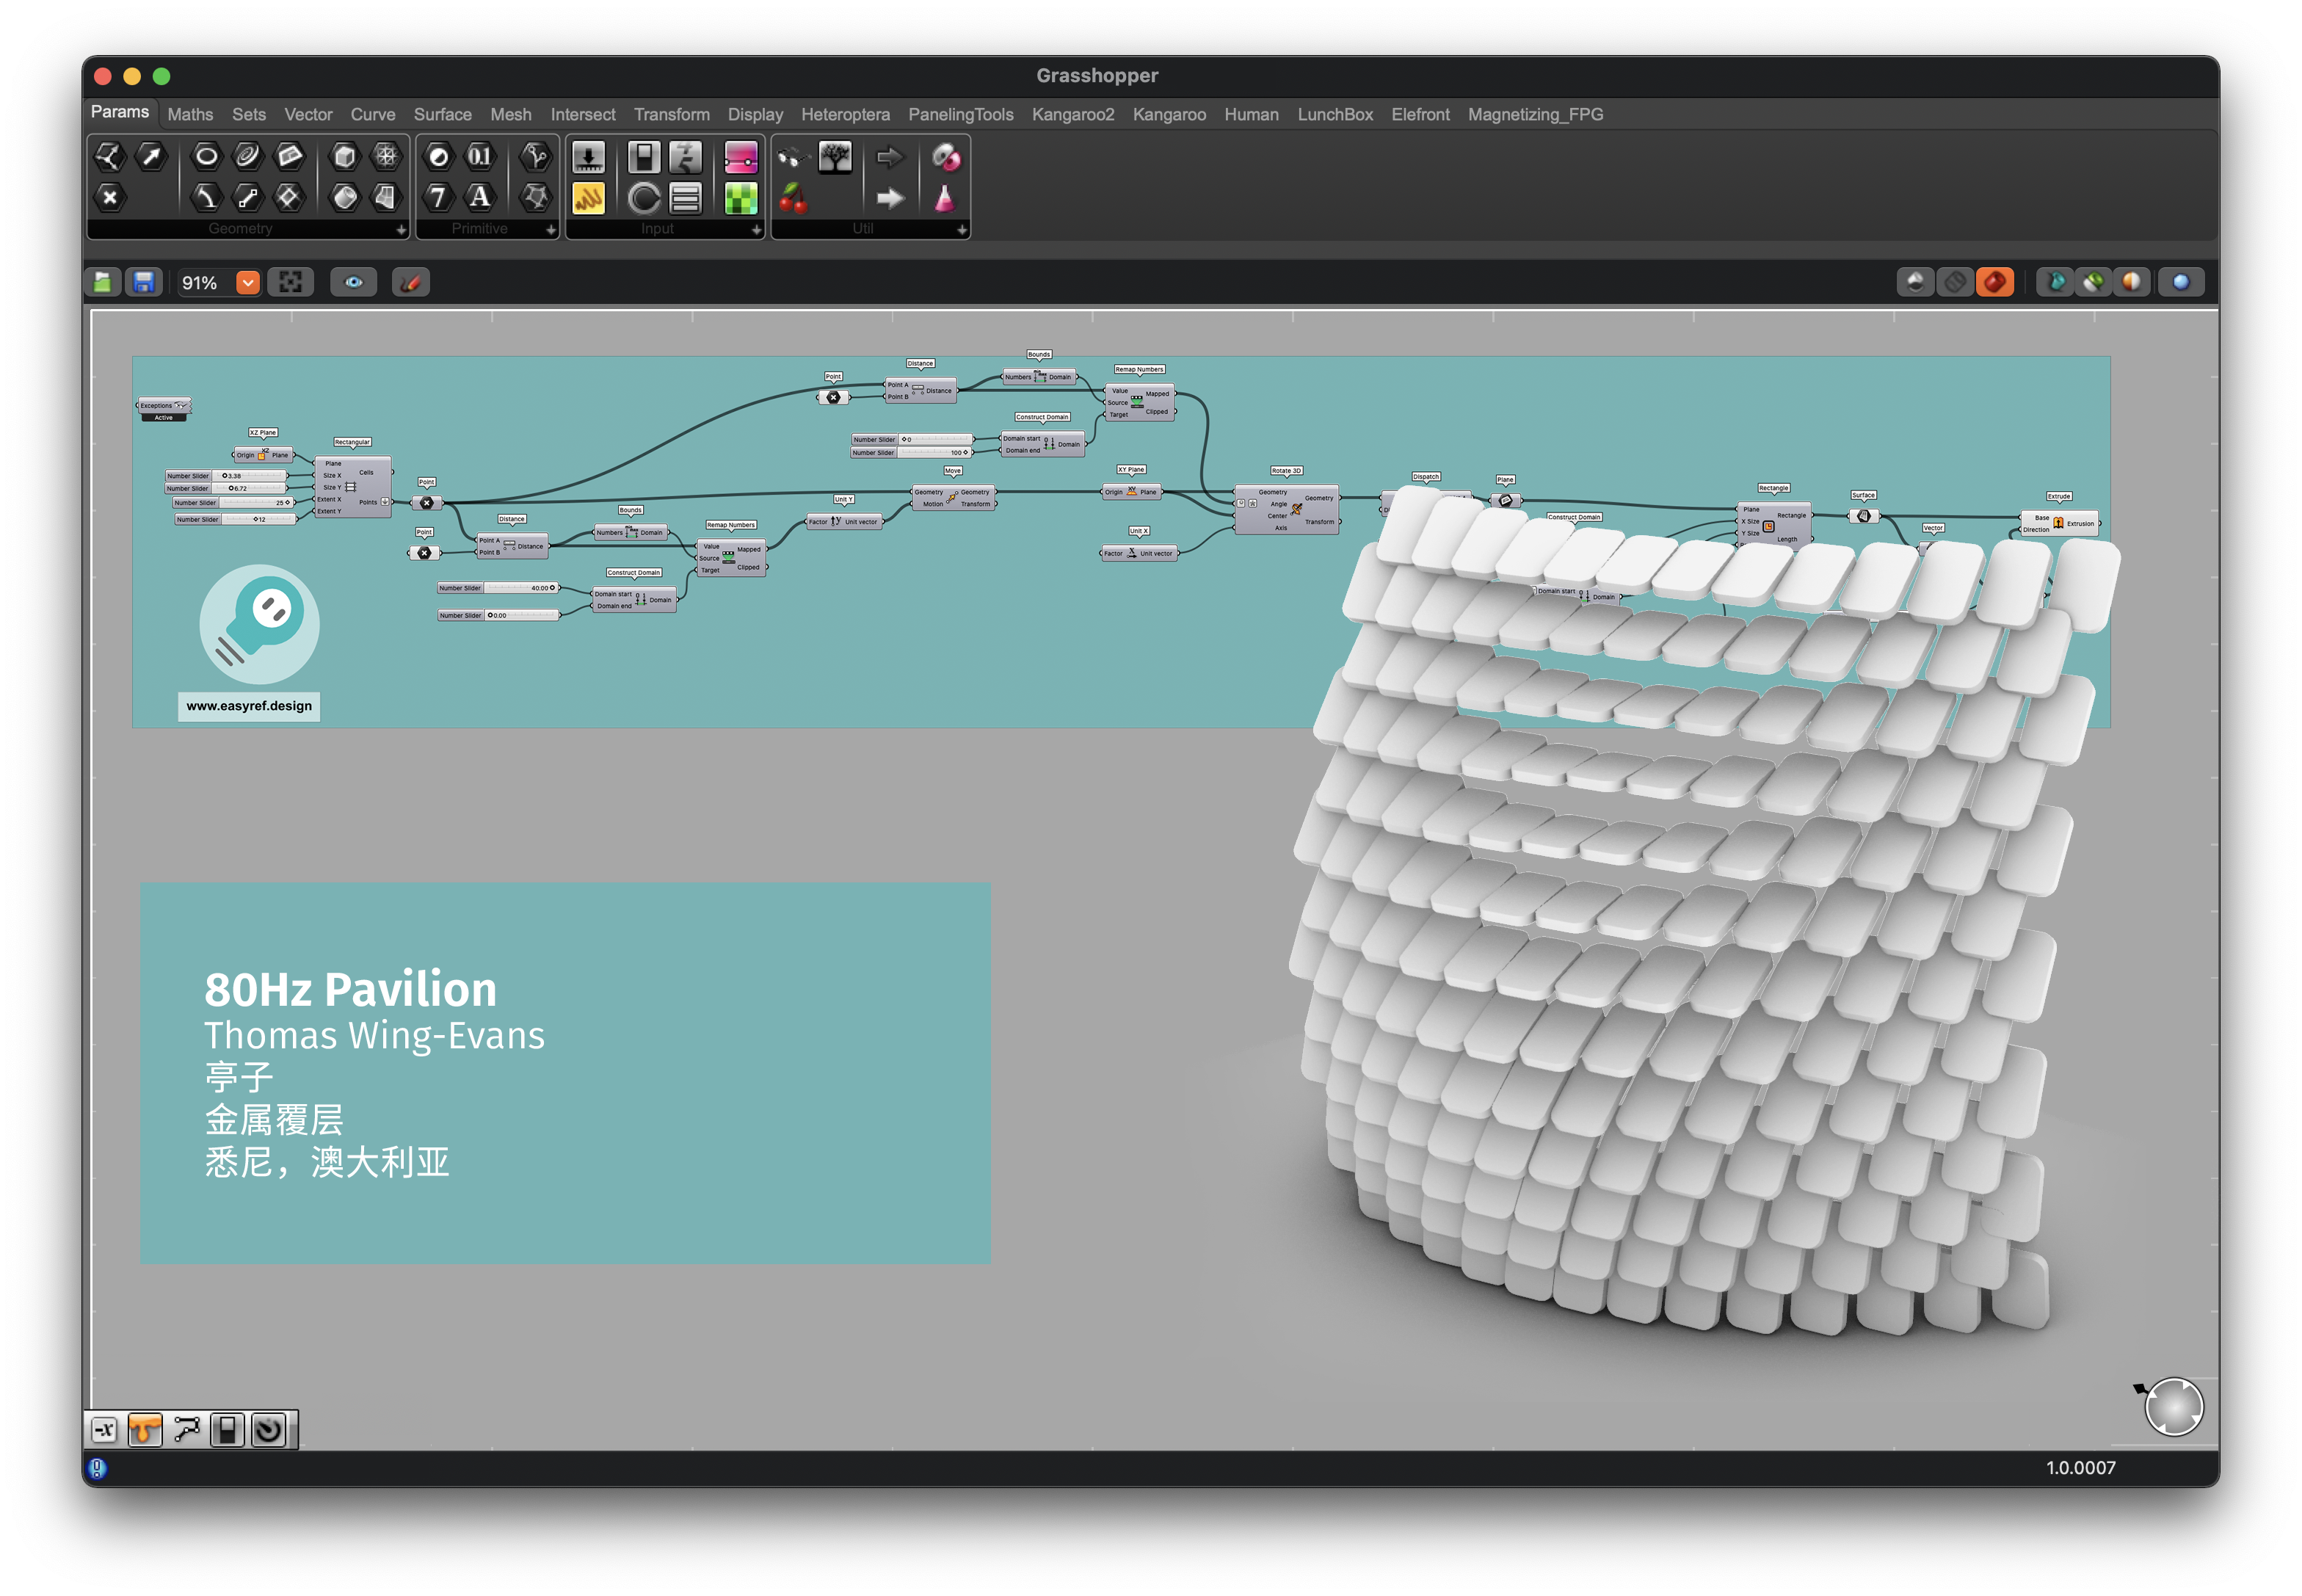The image size is (2302, 1596).
Task: Open the 91% zoom dropdown arrow
Action: point(248,283)
